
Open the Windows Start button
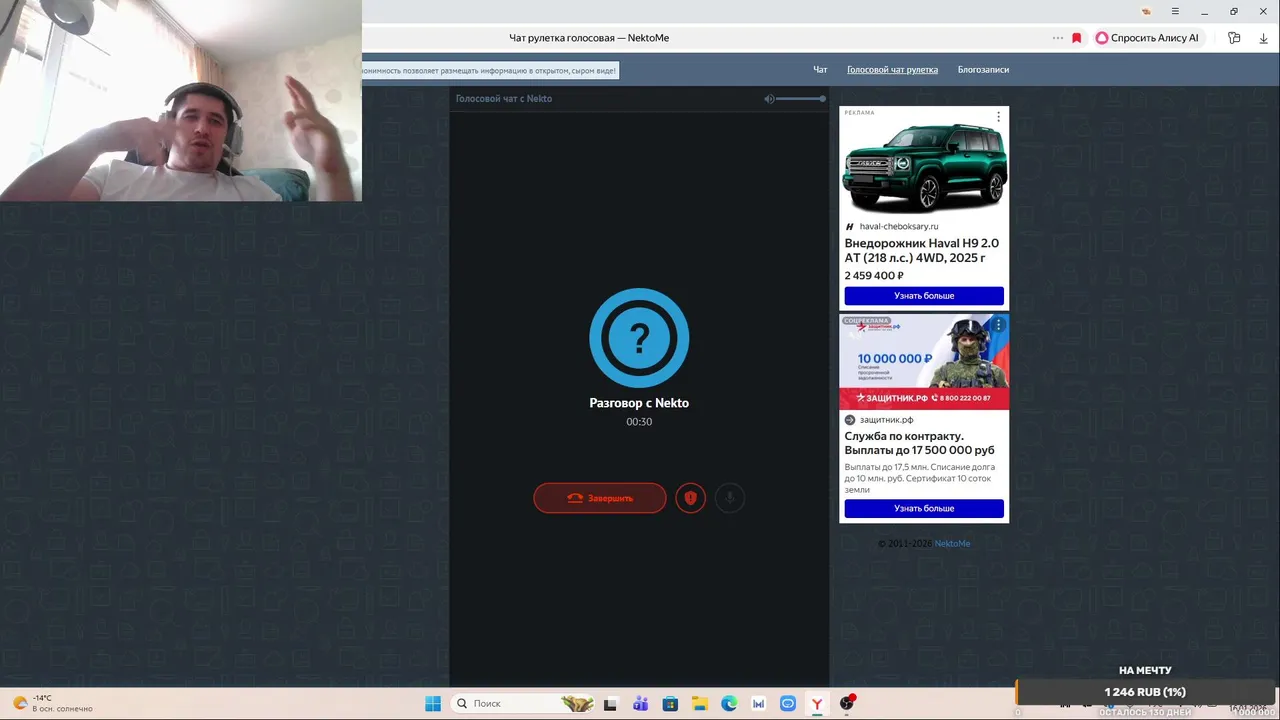(x=433, y=704)
